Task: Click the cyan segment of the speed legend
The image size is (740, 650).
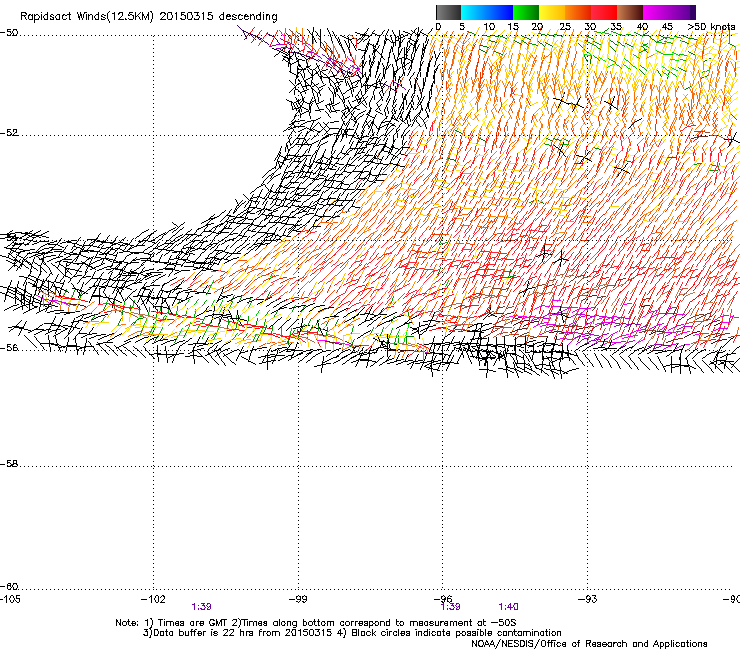Action: [473, 12]
